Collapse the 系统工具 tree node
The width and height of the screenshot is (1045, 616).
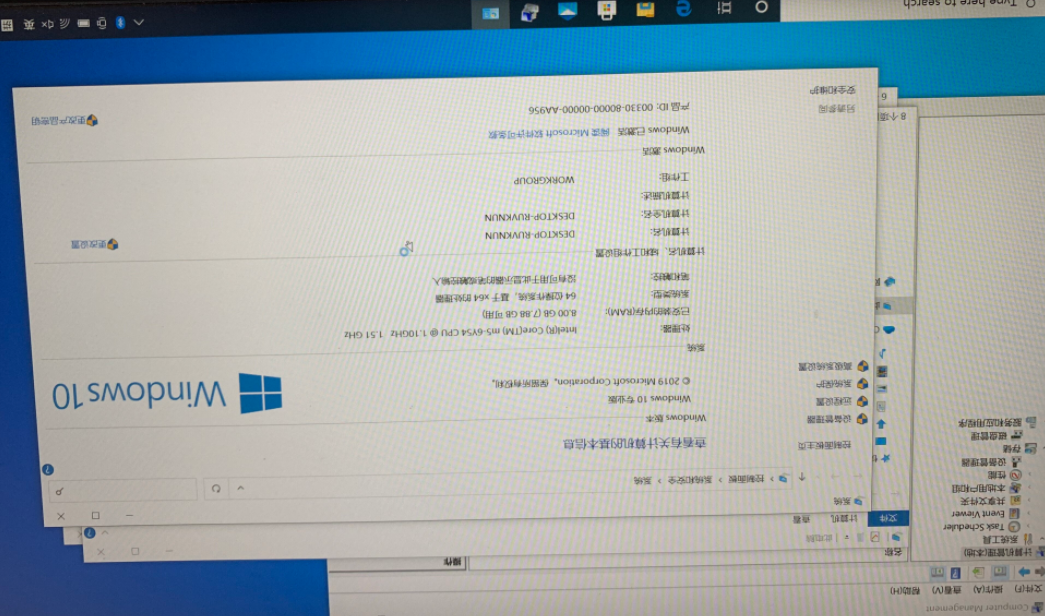pos(1041,539)
